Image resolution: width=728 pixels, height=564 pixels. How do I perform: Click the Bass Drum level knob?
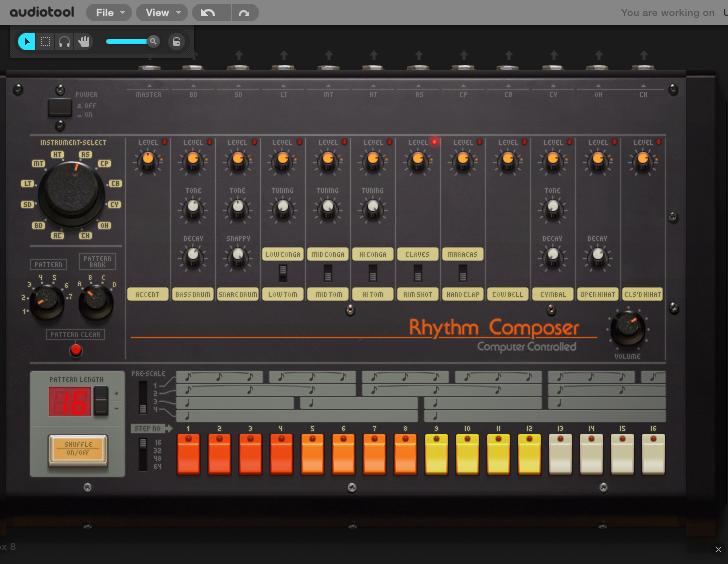coord(193,161)
